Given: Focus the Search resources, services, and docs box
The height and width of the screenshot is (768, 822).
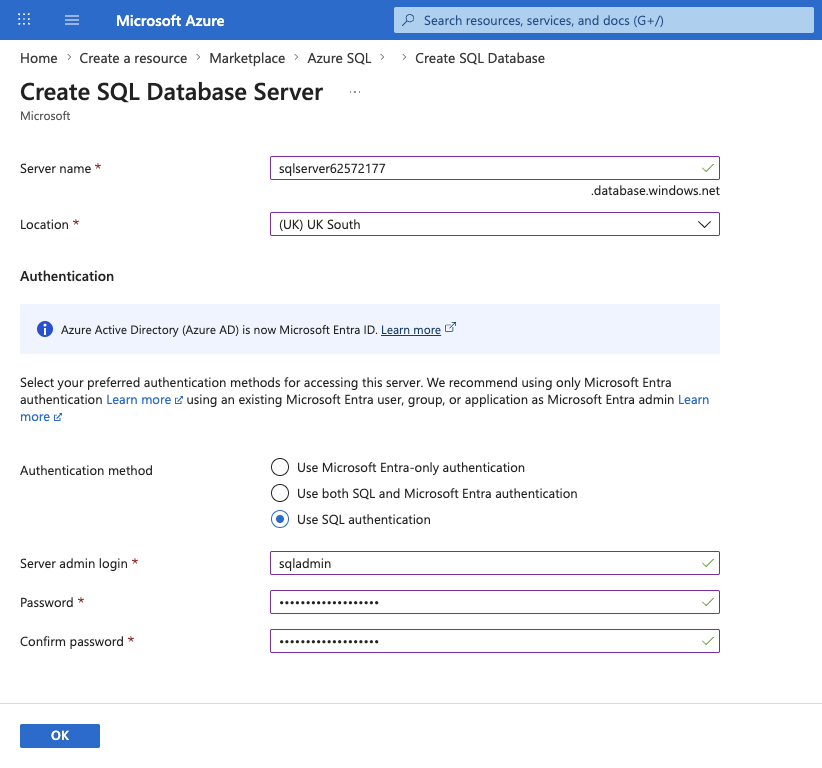Looking at the screenshot, I should pyautogui.click(x=604, y=20).
